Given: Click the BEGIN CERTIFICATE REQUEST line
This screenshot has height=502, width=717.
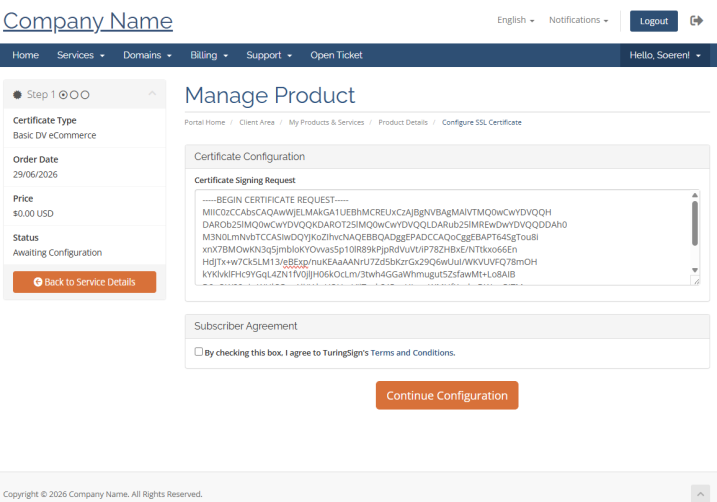Looking at the screenshot, I should tap(275, 200).
